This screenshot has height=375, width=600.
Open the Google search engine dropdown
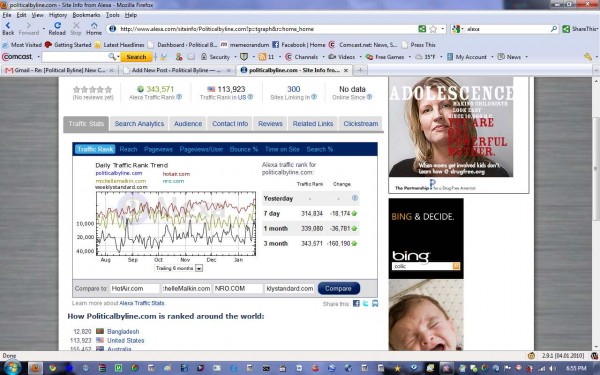pos(461,29)
